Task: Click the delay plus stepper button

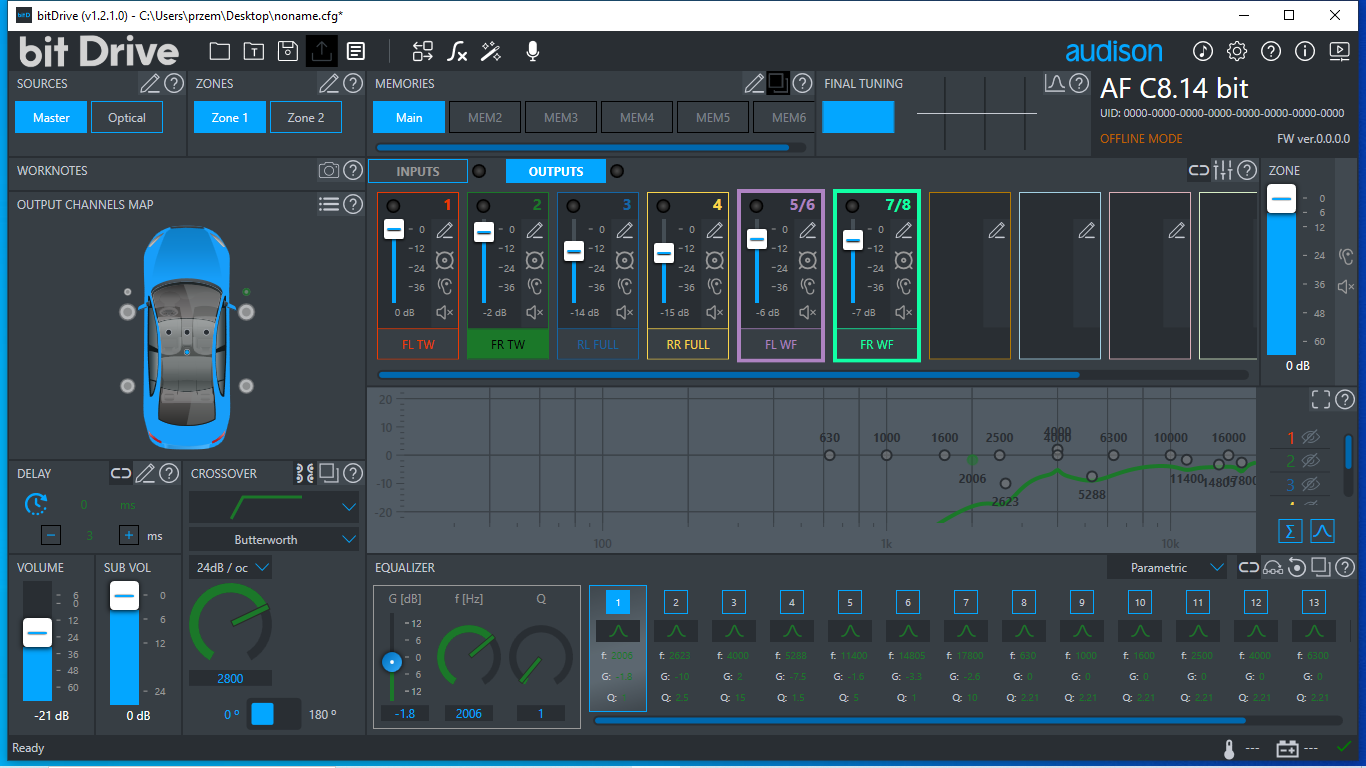Action: pyautogui.click(x=129, y=536)
